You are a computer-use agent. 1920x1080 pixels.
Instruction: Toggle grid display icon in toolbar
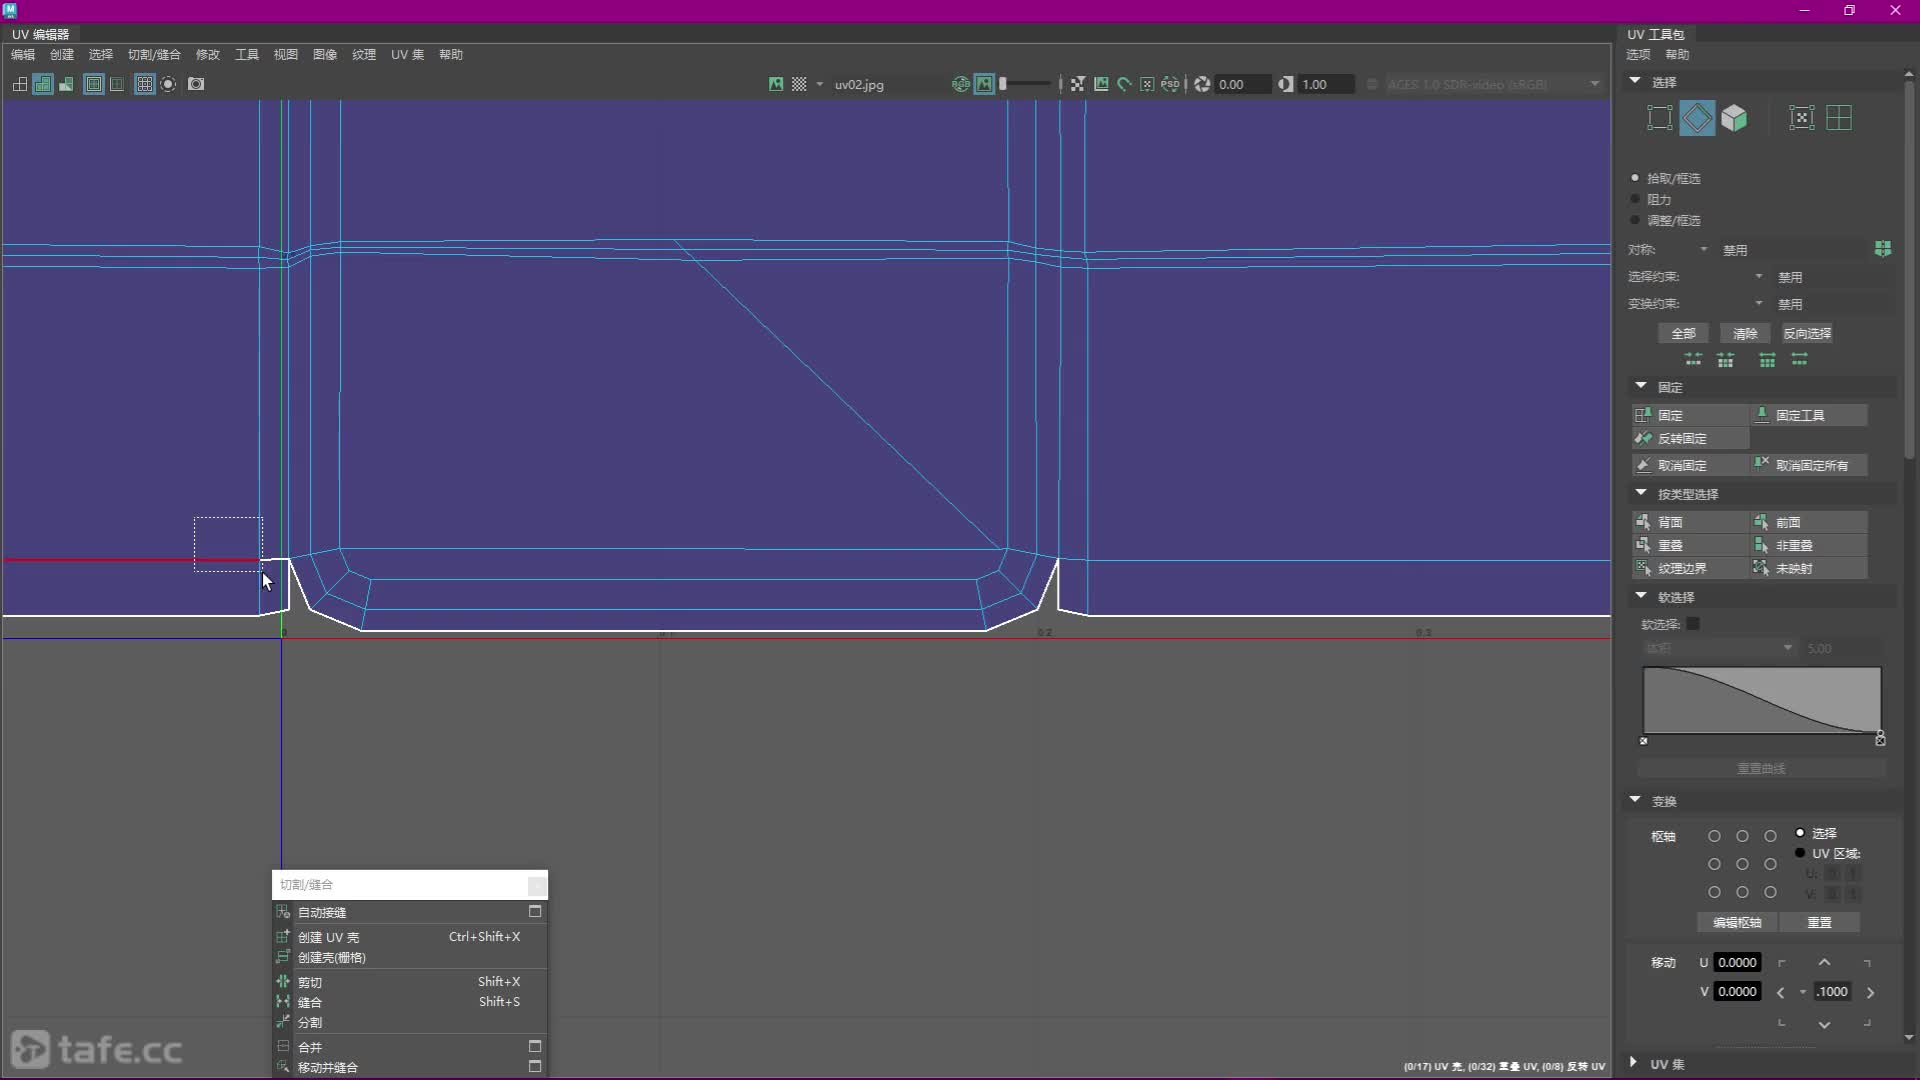point(144,84)
